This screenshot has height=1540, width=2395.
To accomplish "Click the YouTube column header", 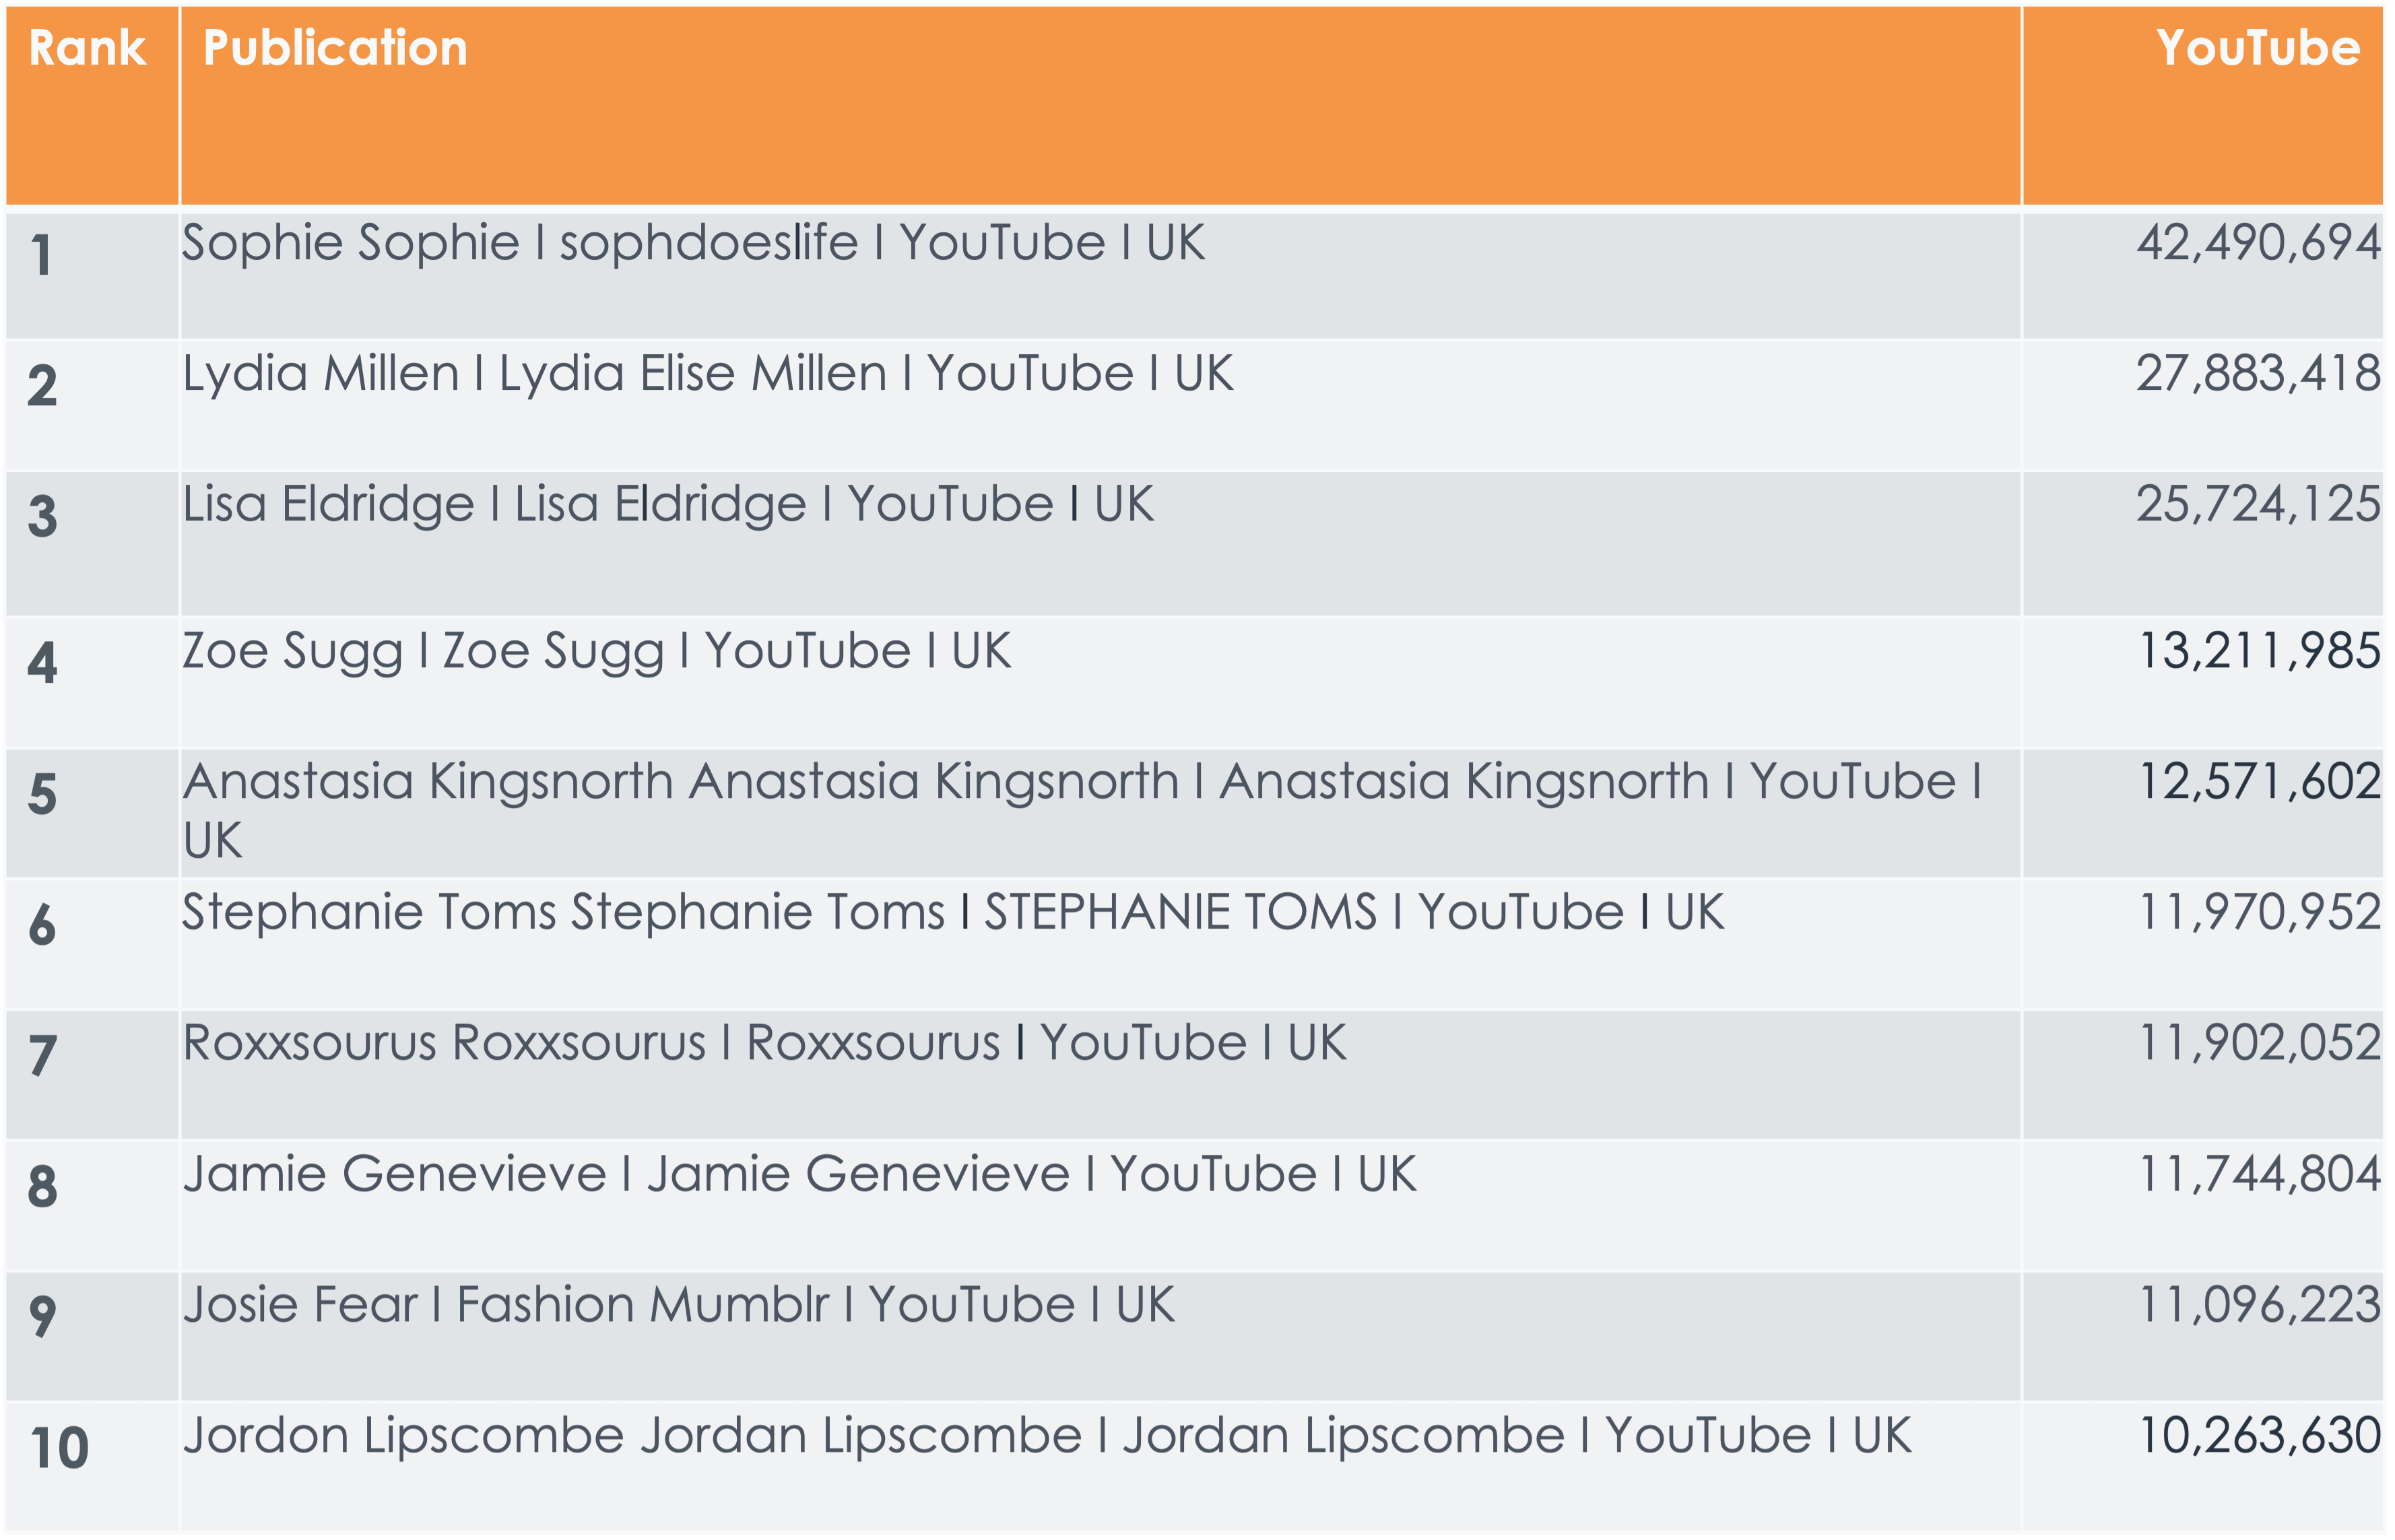I will pyautogui.click(x=2258, y=48).
